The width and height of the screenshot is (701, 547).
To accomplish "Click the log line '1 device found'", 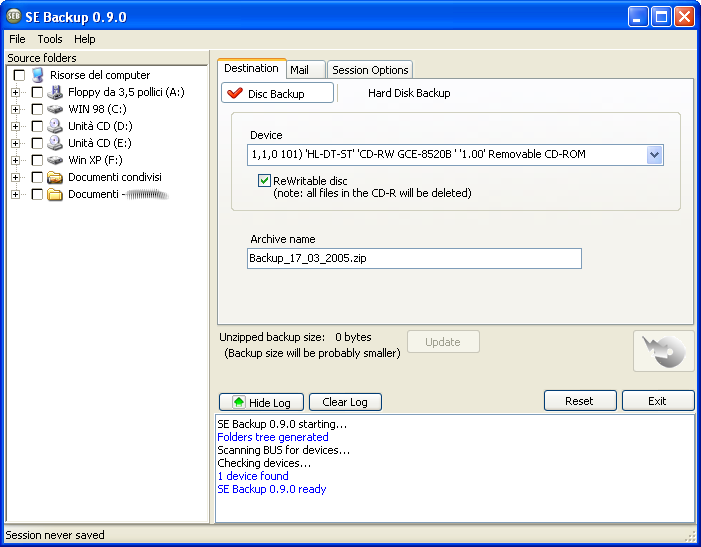I will click(253, 476).
